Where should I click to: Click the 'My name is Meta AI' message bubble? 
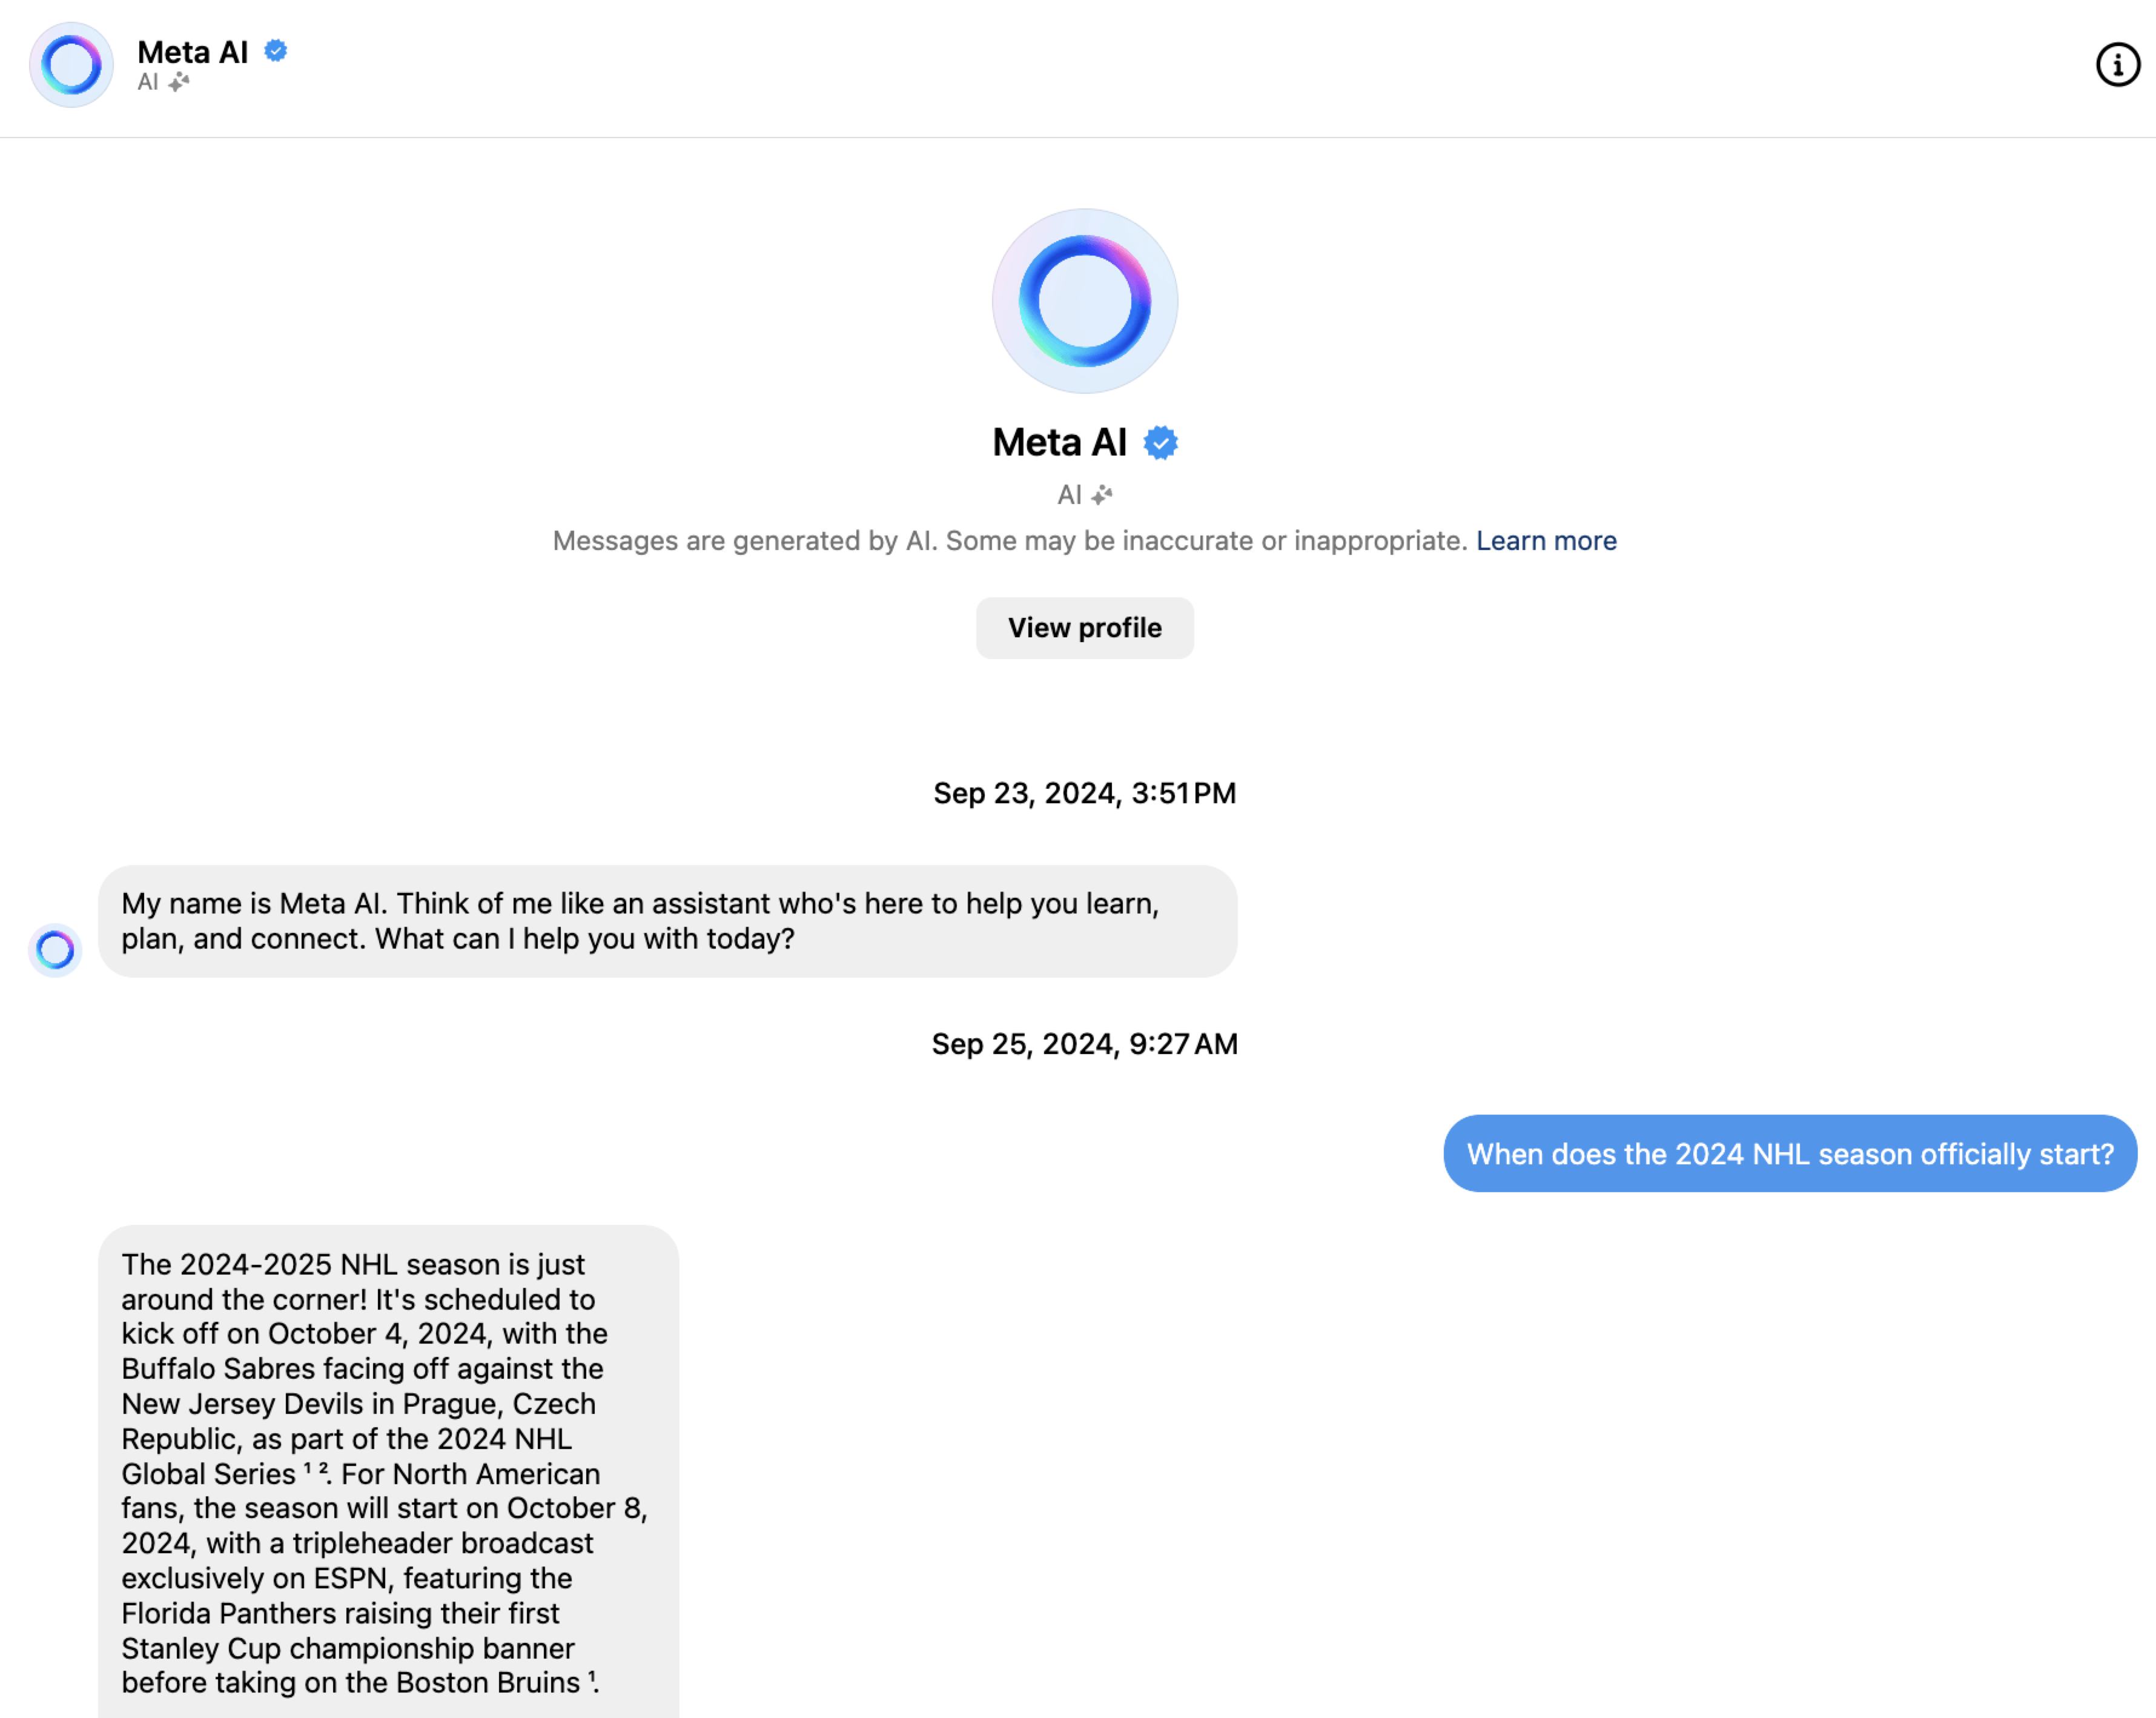tap(667, 921)
